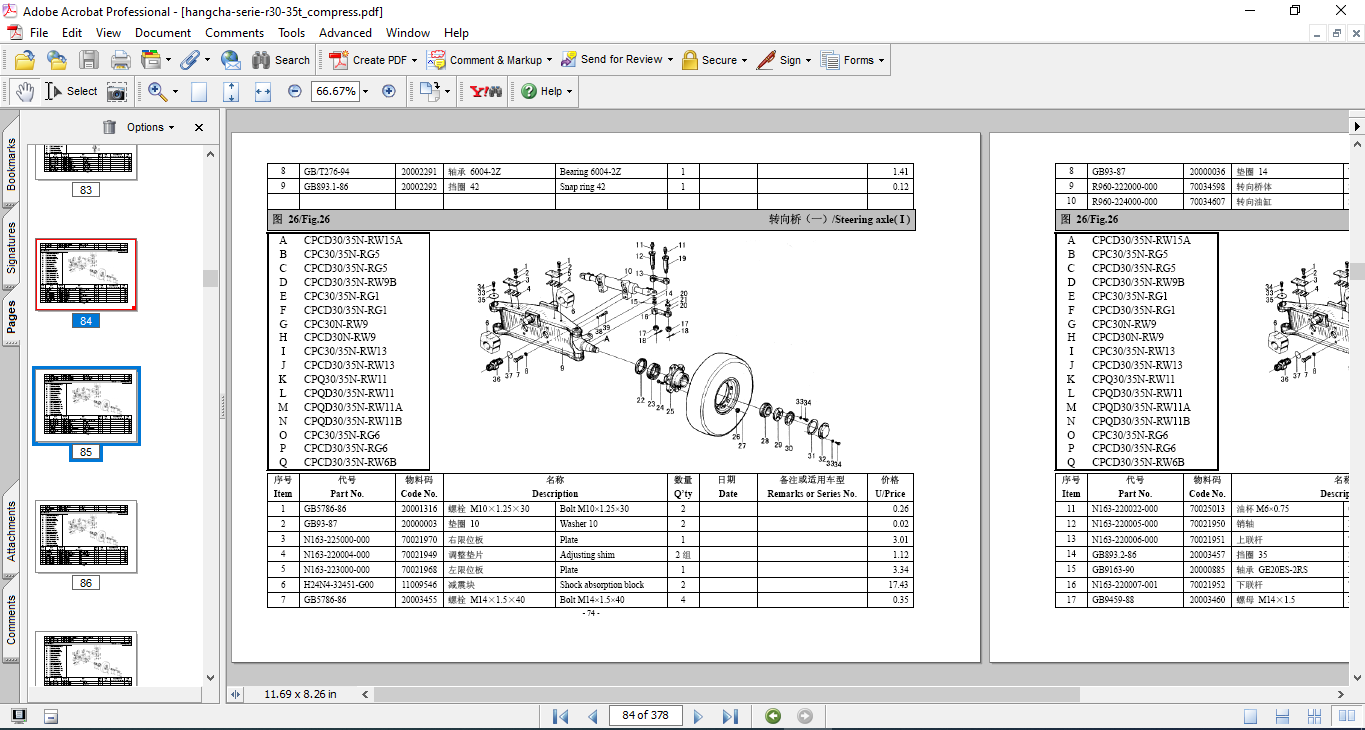This screenshot has width=1365, height=730.
Task: Activate the Select text tool
Action: click(x=71, y=91)
